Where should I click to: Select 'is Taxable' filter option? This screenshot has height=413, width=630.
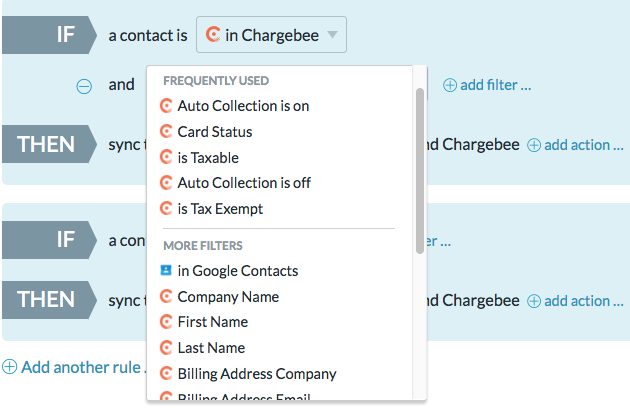208,158
